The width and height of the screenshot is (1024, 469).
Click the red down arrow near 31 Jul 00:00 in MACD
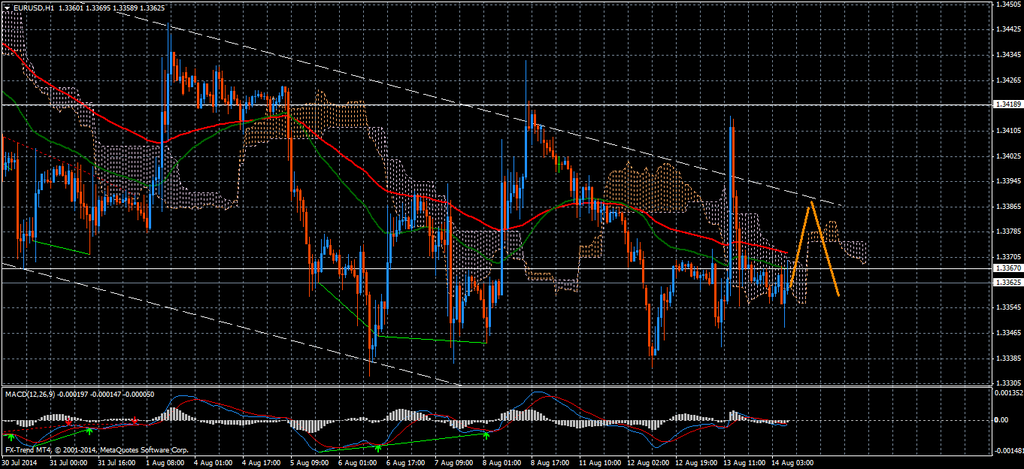69,423
